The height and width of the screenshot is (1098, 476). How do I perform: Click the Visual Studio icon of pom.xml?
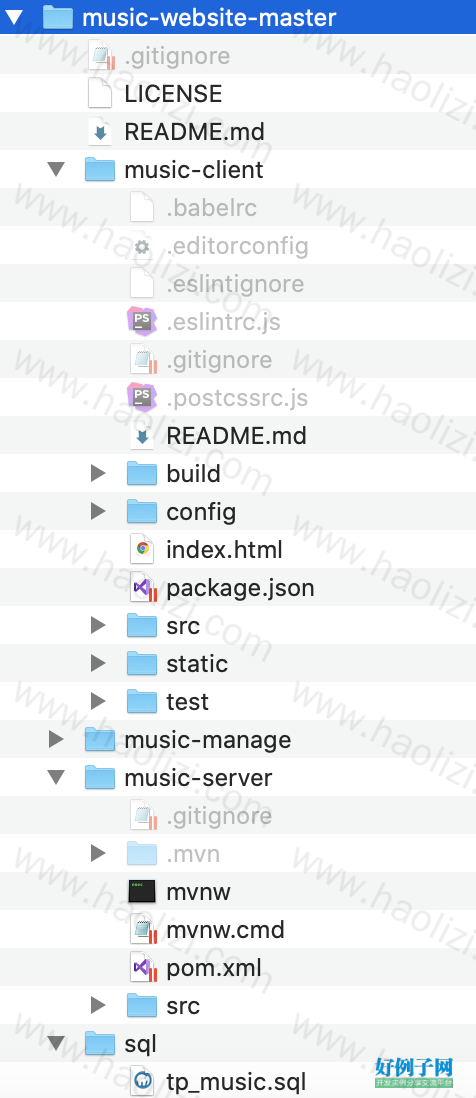[144, 968]
